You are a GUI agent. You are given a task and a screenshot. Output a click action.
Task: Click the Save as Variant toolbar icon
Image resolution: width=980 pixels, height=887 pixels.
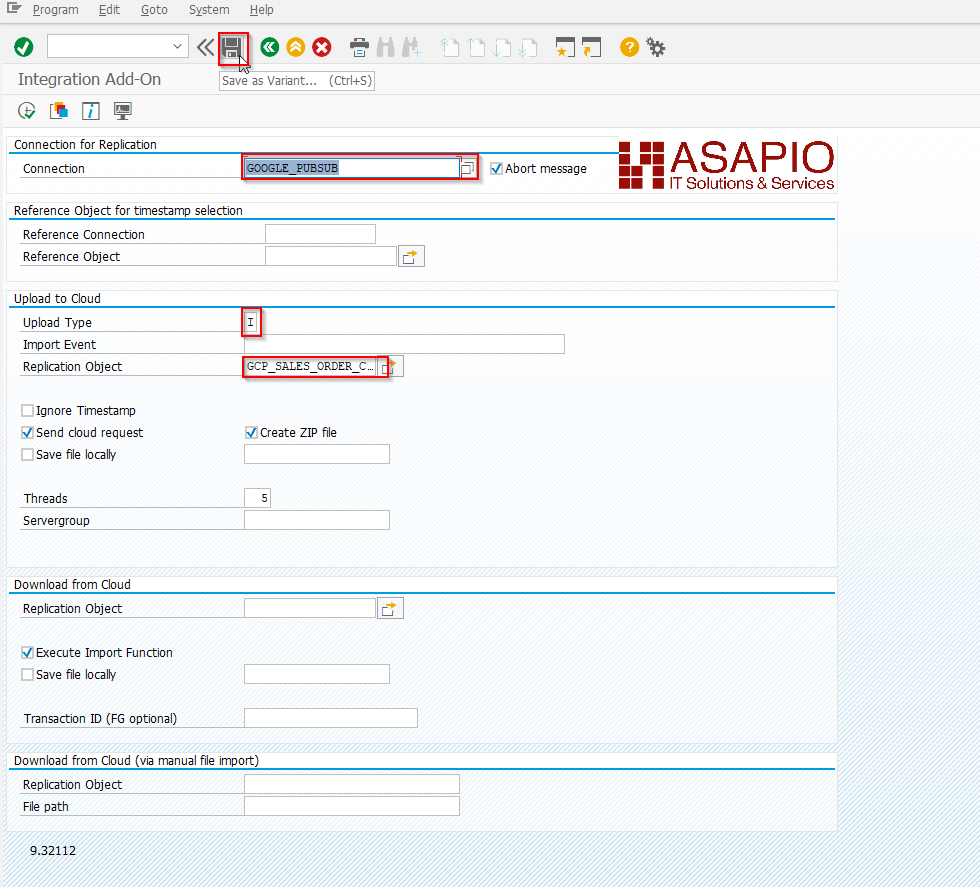[x=234, y=46]
